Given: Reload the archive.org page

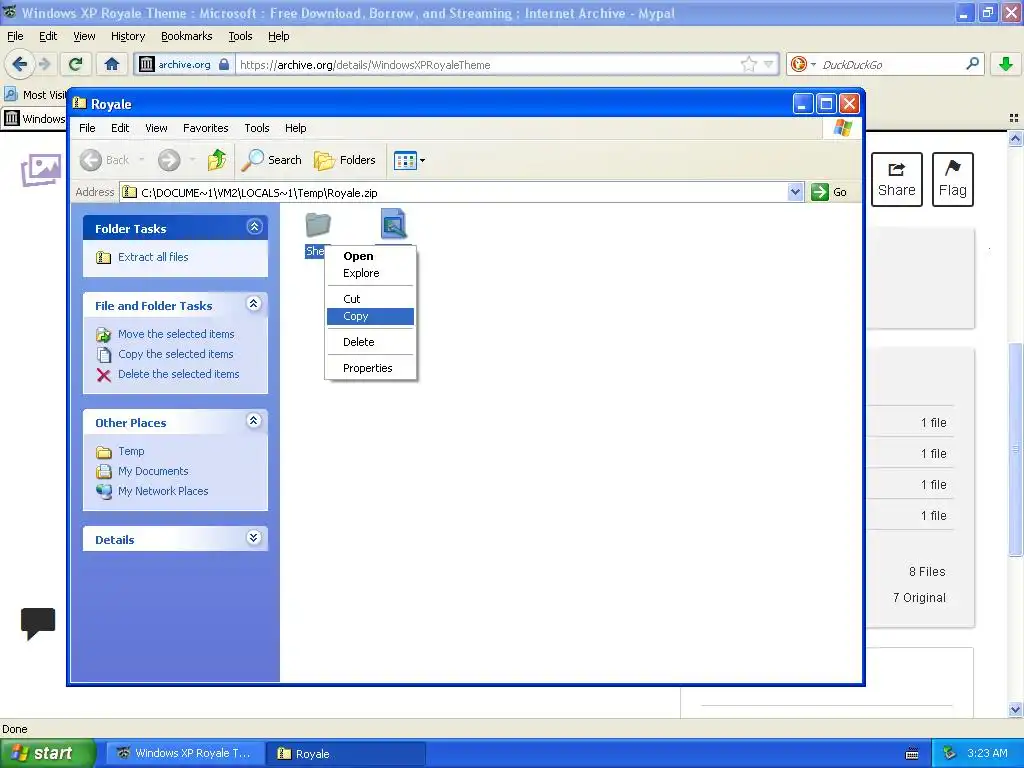Looking at the screenshot, I should [76, 64].
